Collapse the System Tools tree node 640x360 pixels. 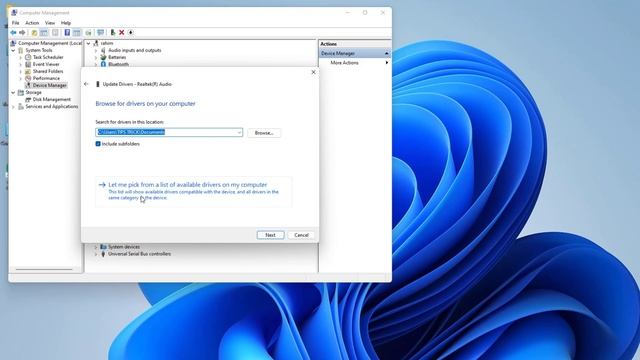(x=13, y=50)
